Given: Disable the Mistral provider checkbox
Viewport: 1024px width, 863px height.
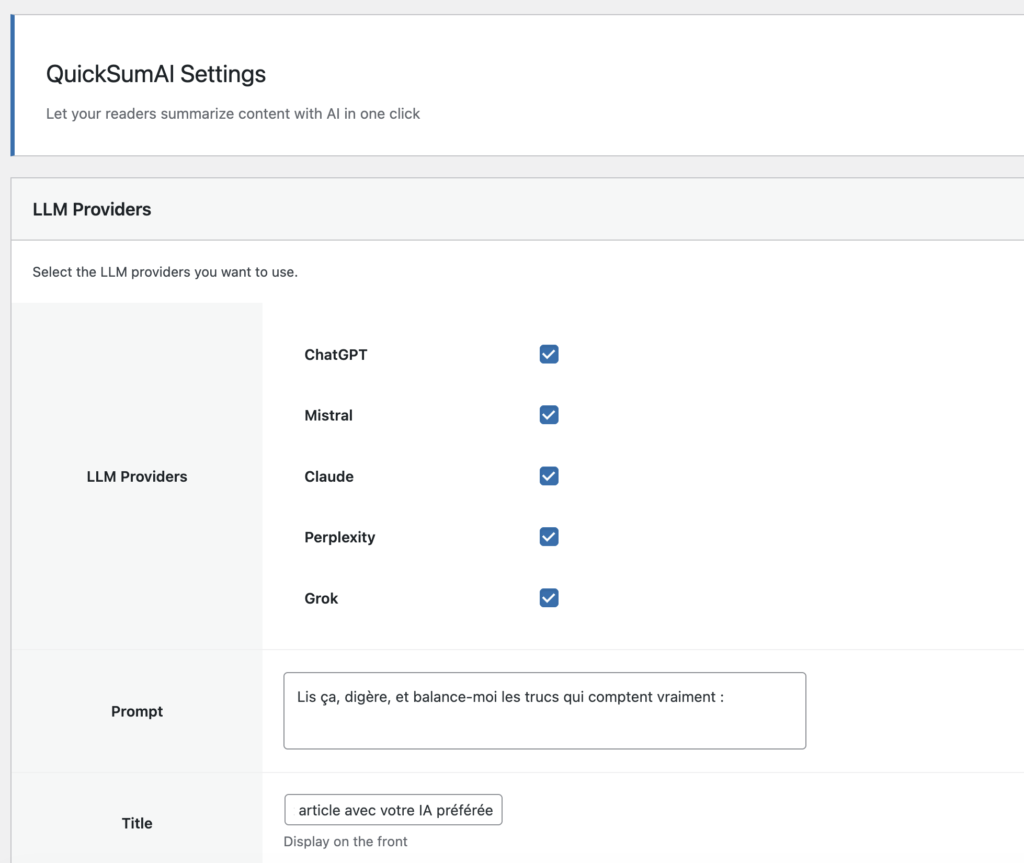Looking at the screenshot, I should [548, 415].
